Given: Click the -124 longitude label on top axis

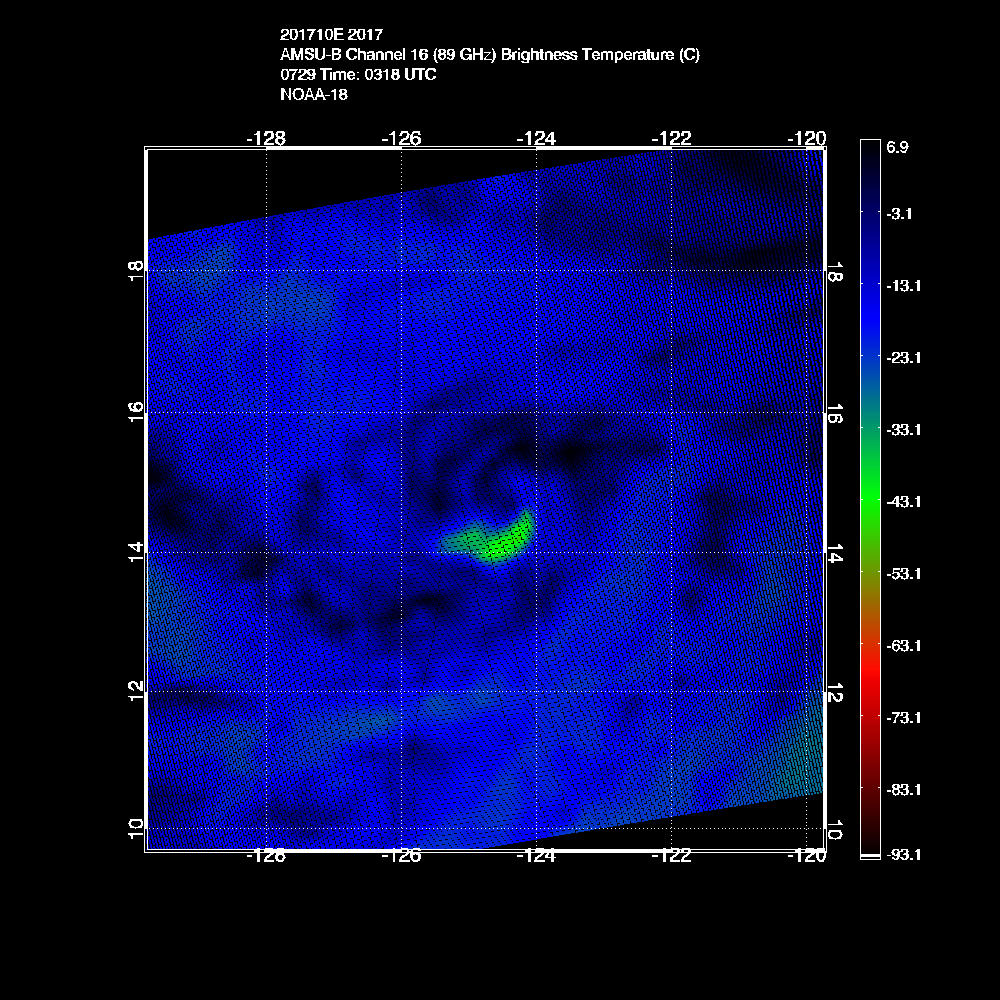Looking at the screenshot, I should coord(536,138).
